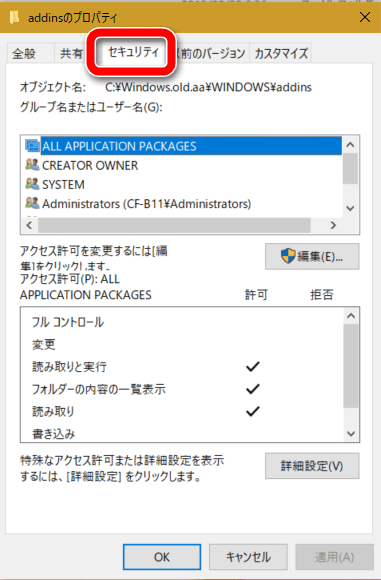Open 詳細設定(V) advanced settings
Viewport: 381px width, 580px height.
coord(312,466)
